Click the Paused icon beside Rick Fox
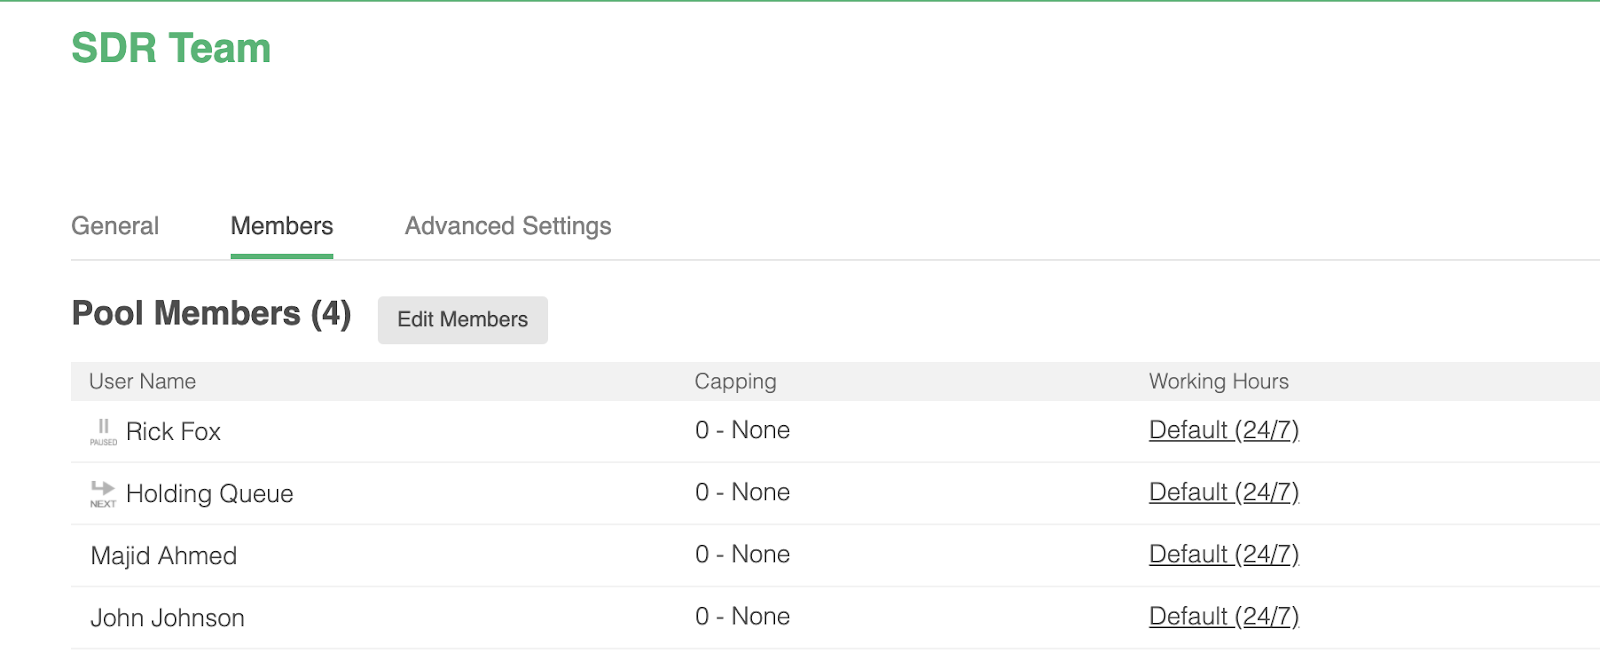 tap(103, 431)
